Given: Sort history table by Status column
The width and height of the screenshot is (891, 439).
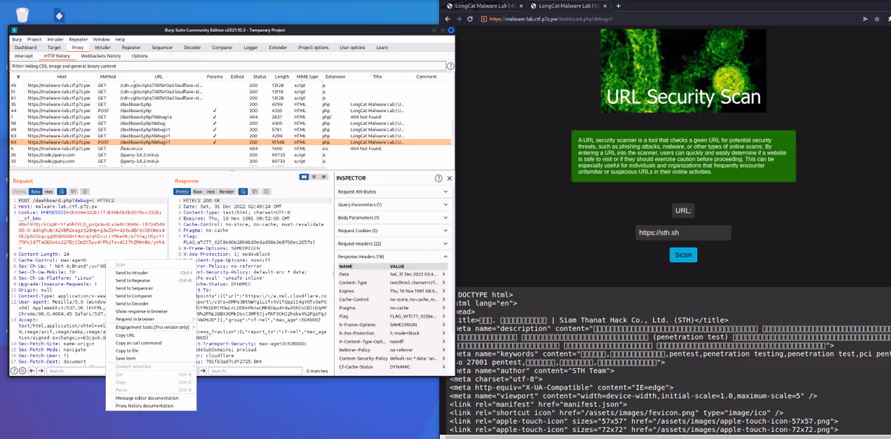Looking at the screenshot, I should (259, 77).
